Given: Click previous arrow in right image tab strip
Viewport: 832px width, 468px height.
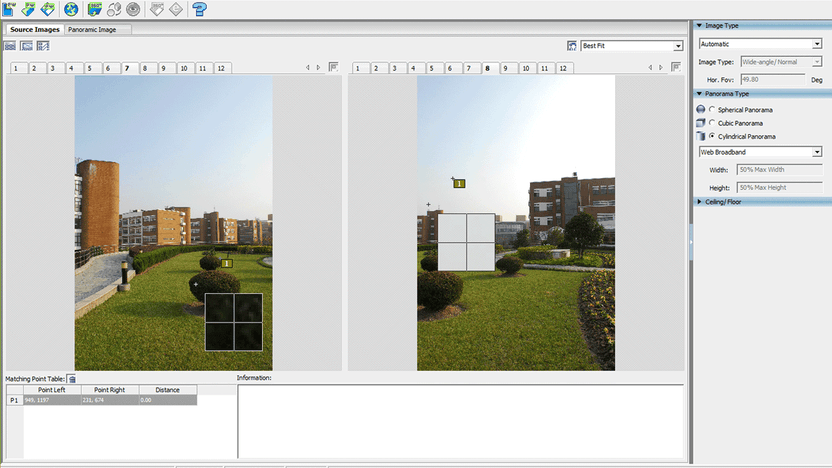Looking at the screenshot, I should 650,67.
